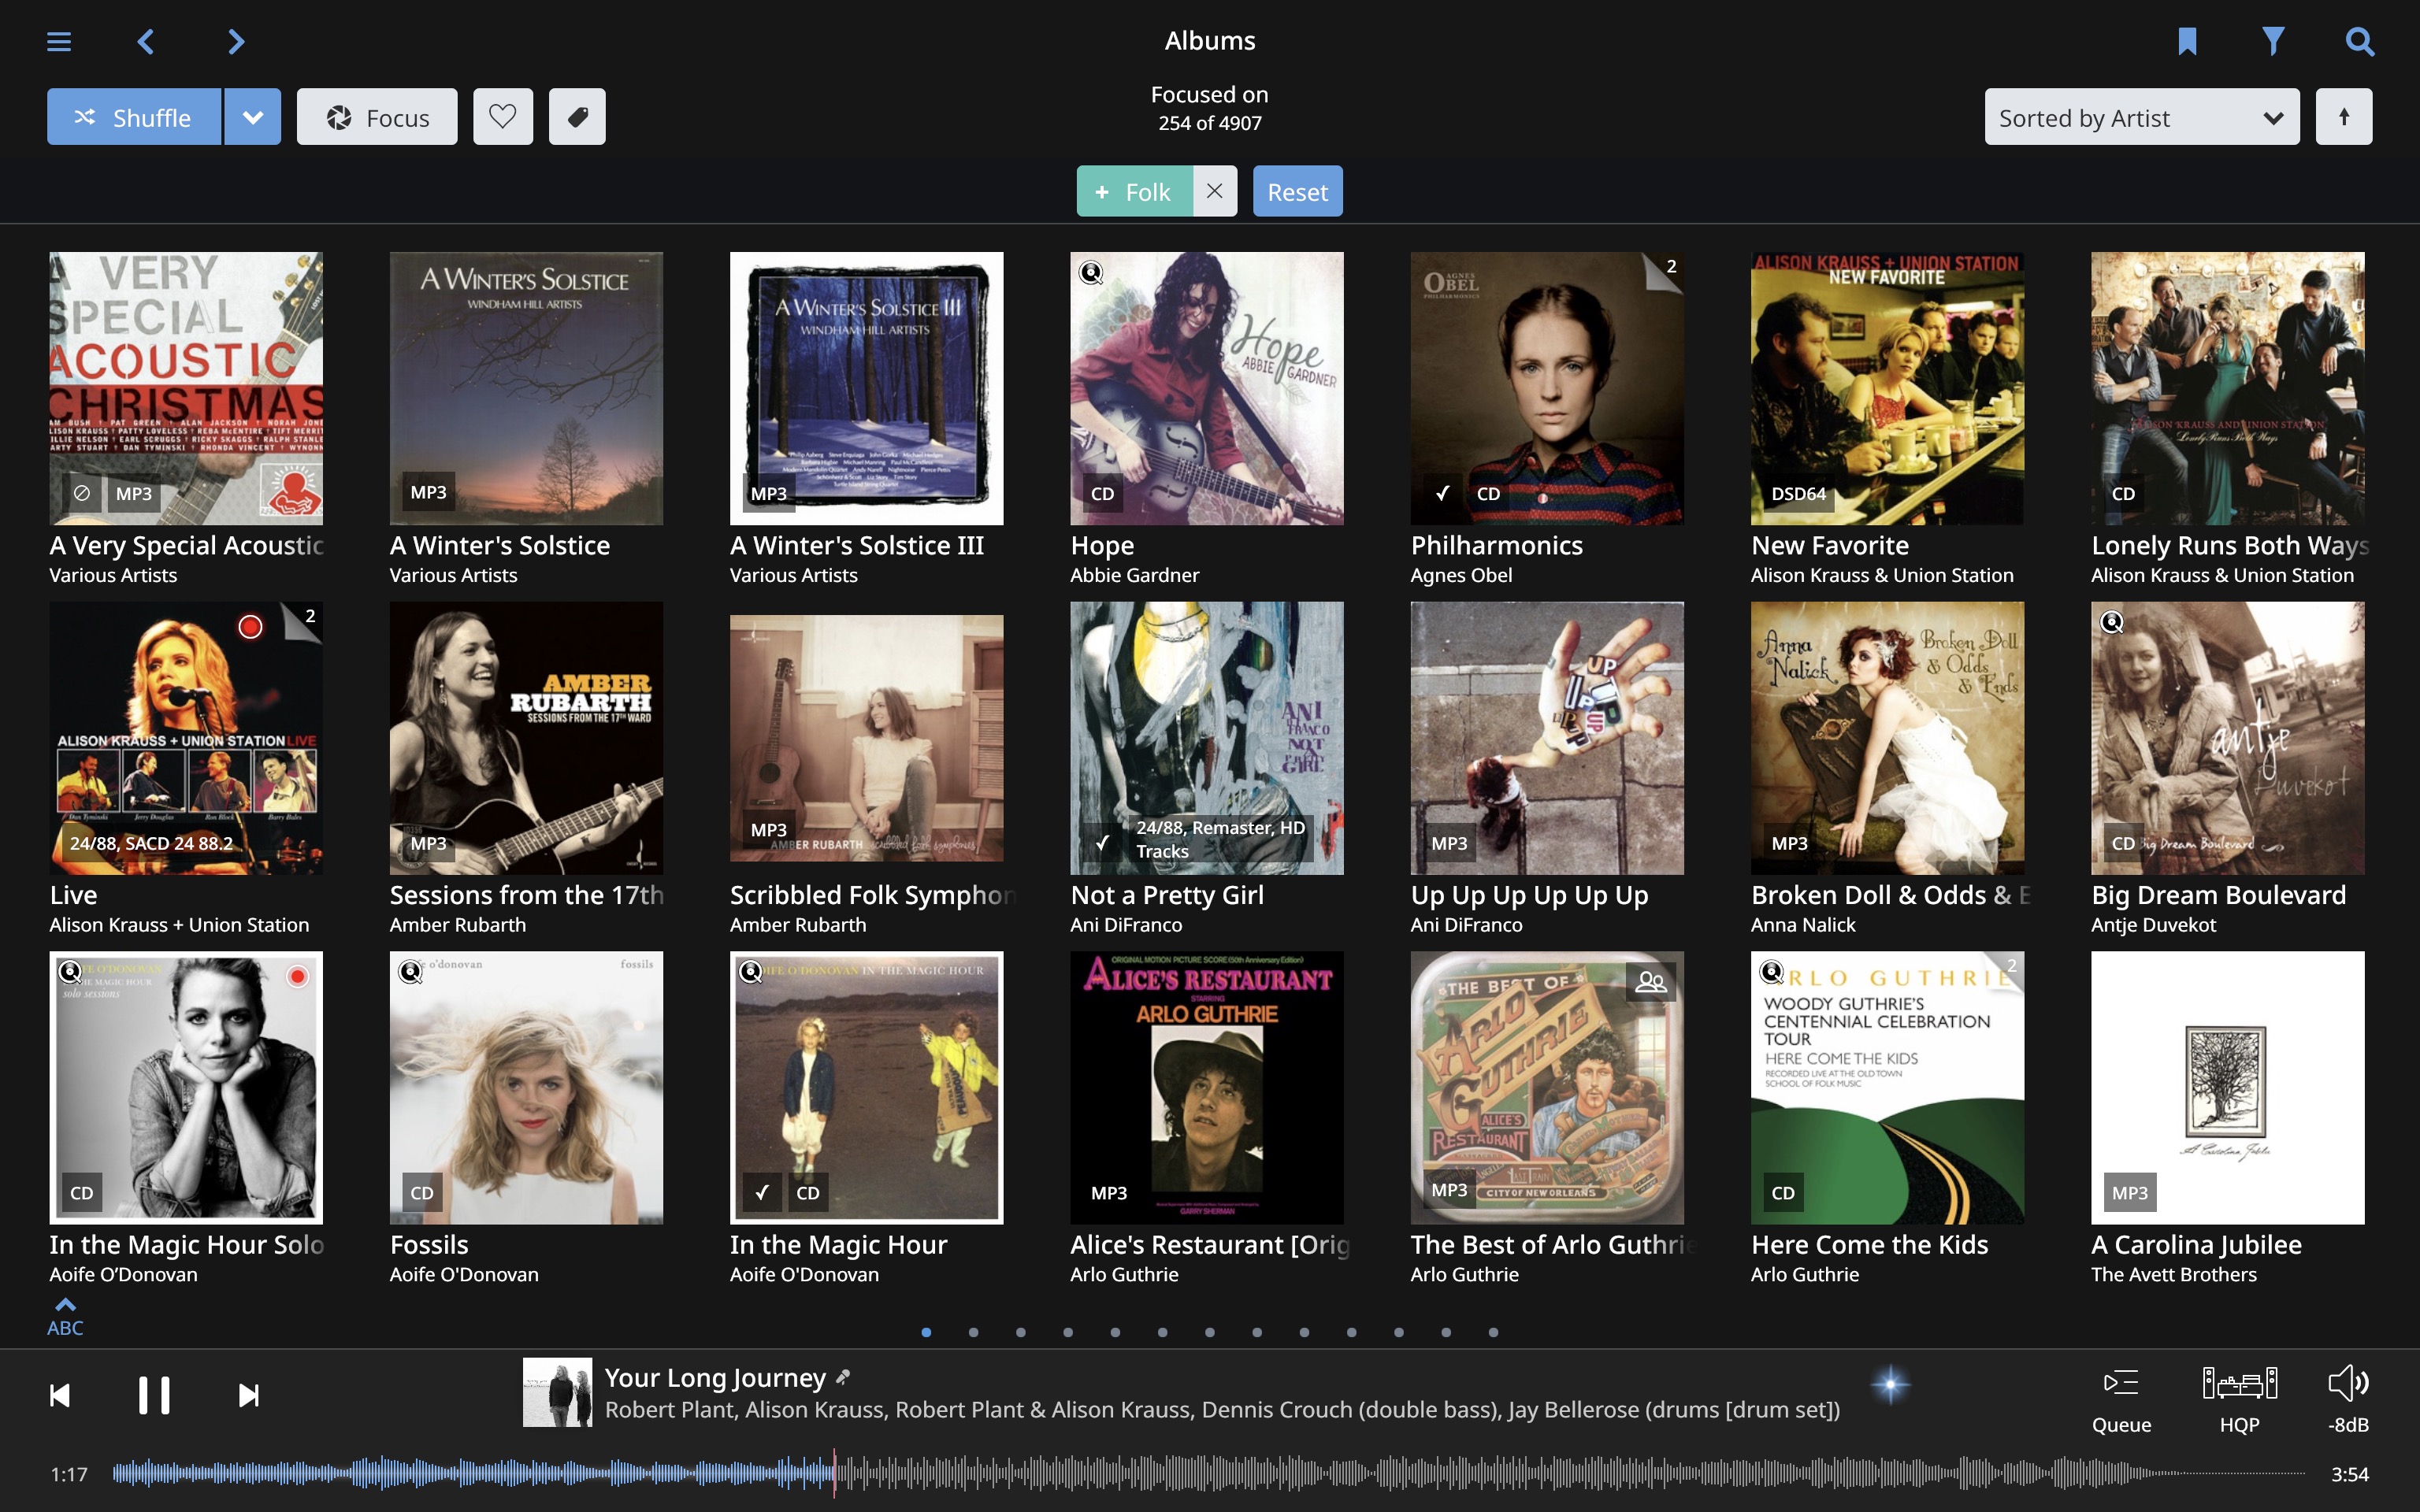The height and width of the screenshot is (1512, 2420).
Task: Open artist link The Avett Brothers
Action: point(2173,1275)
